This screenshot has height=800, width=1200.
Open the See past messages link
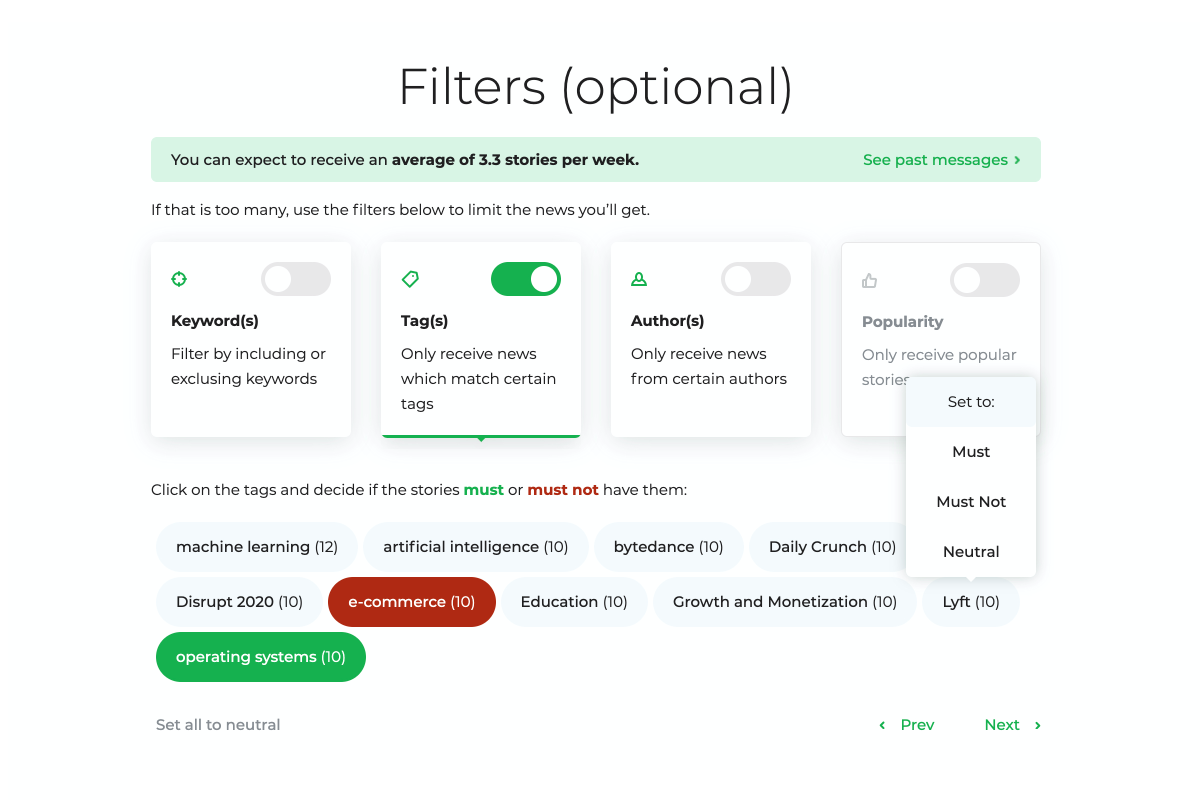tap(935, 160)
